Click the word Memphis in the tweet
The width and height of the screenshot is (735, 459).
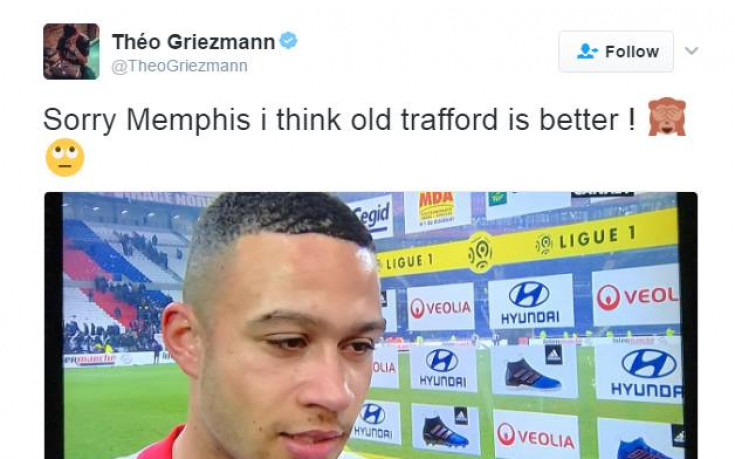coord(188,120)
